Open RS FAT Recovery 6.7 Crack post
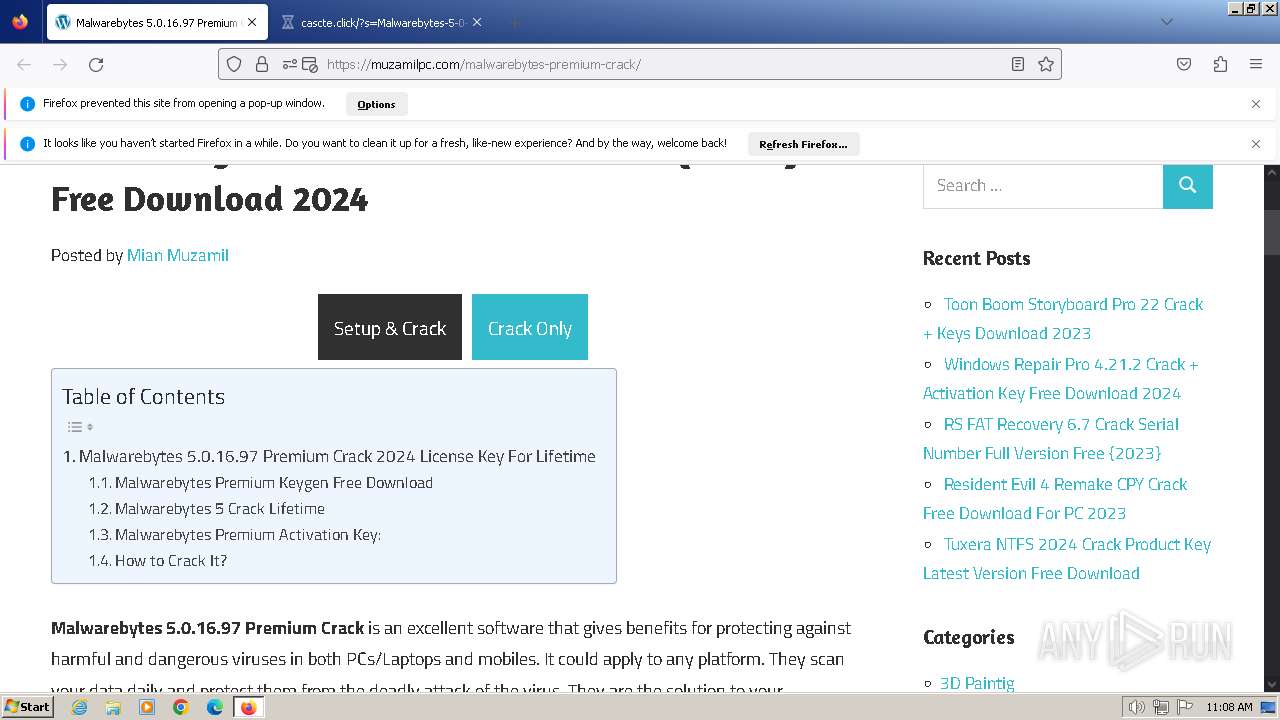The image size is (1280, 720). [x=1051, y=438]
